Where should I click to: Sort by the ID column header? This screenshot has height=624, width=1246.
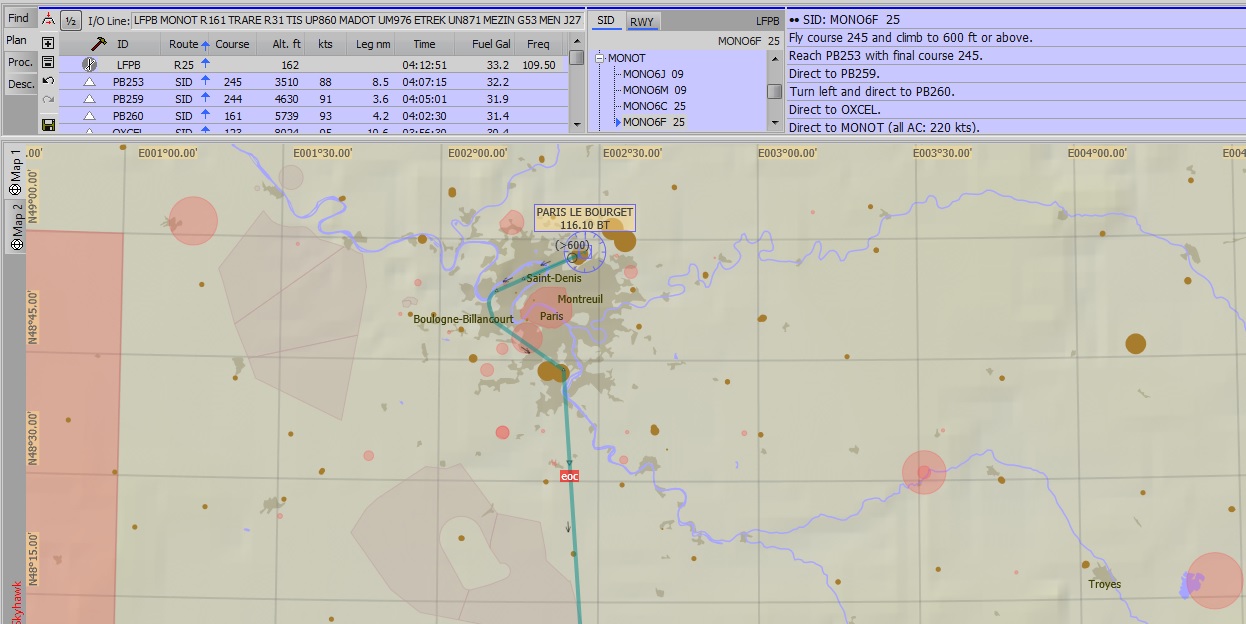pos(122,44)
